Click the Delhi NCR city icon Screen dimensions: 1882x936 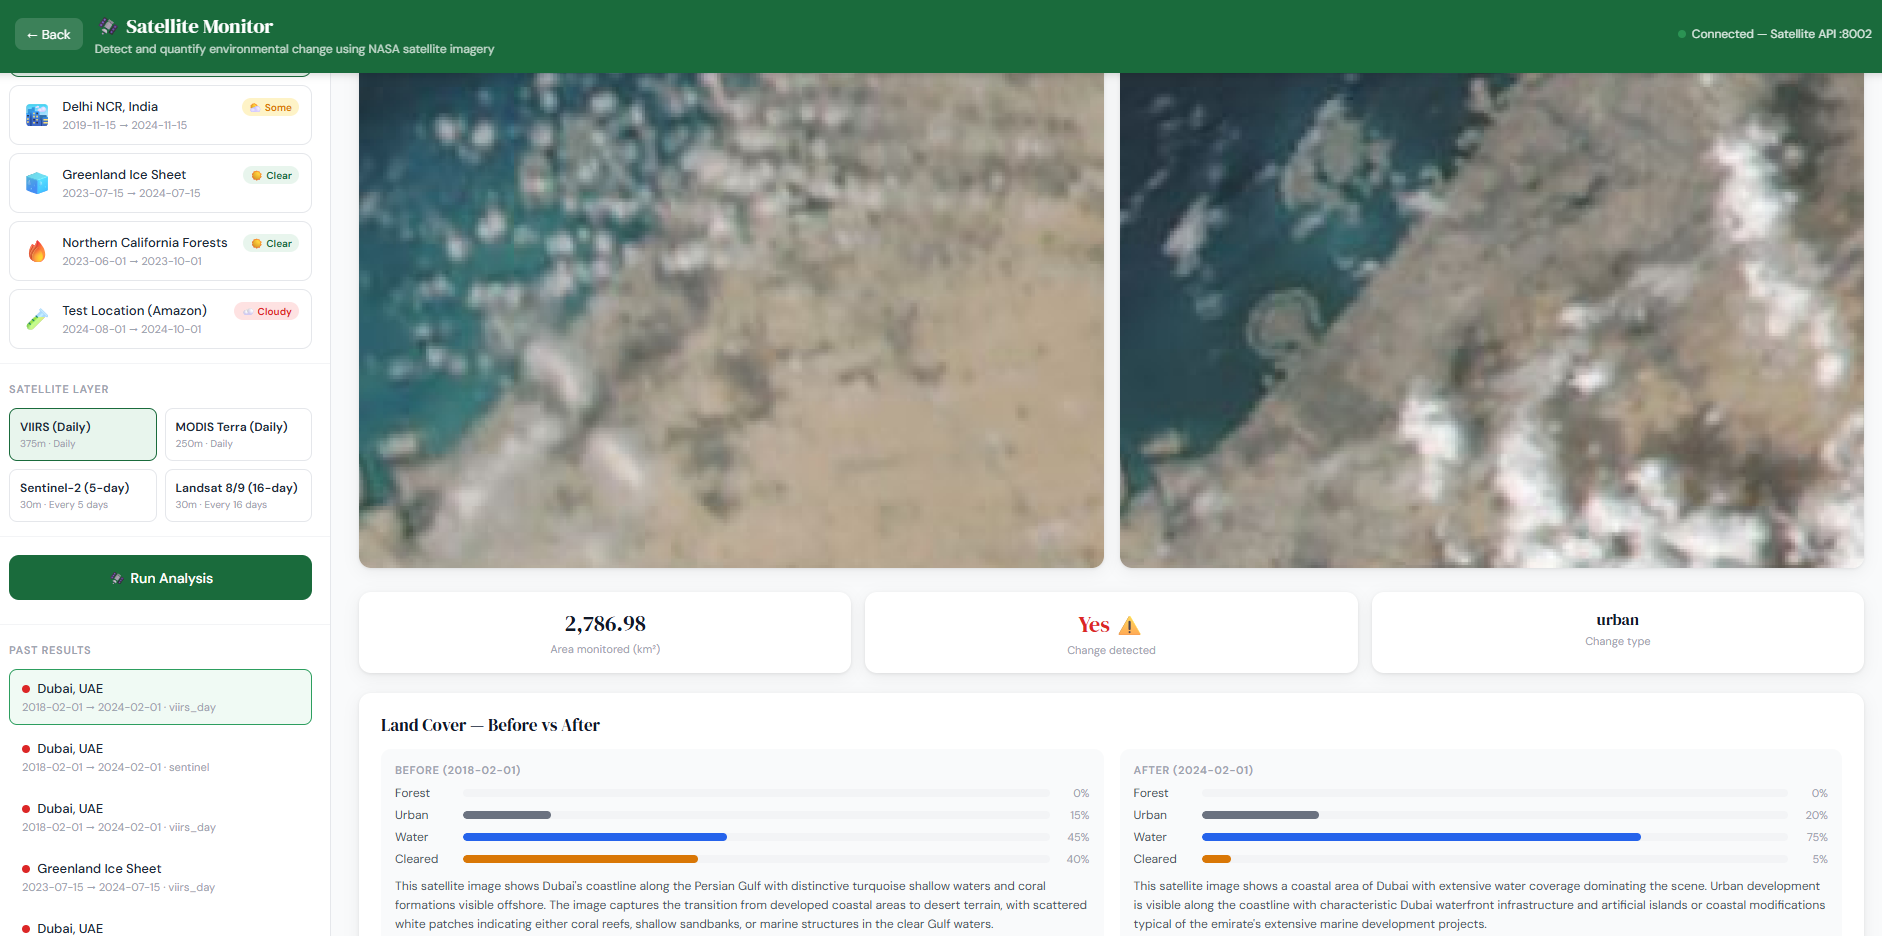pos(37,116)
